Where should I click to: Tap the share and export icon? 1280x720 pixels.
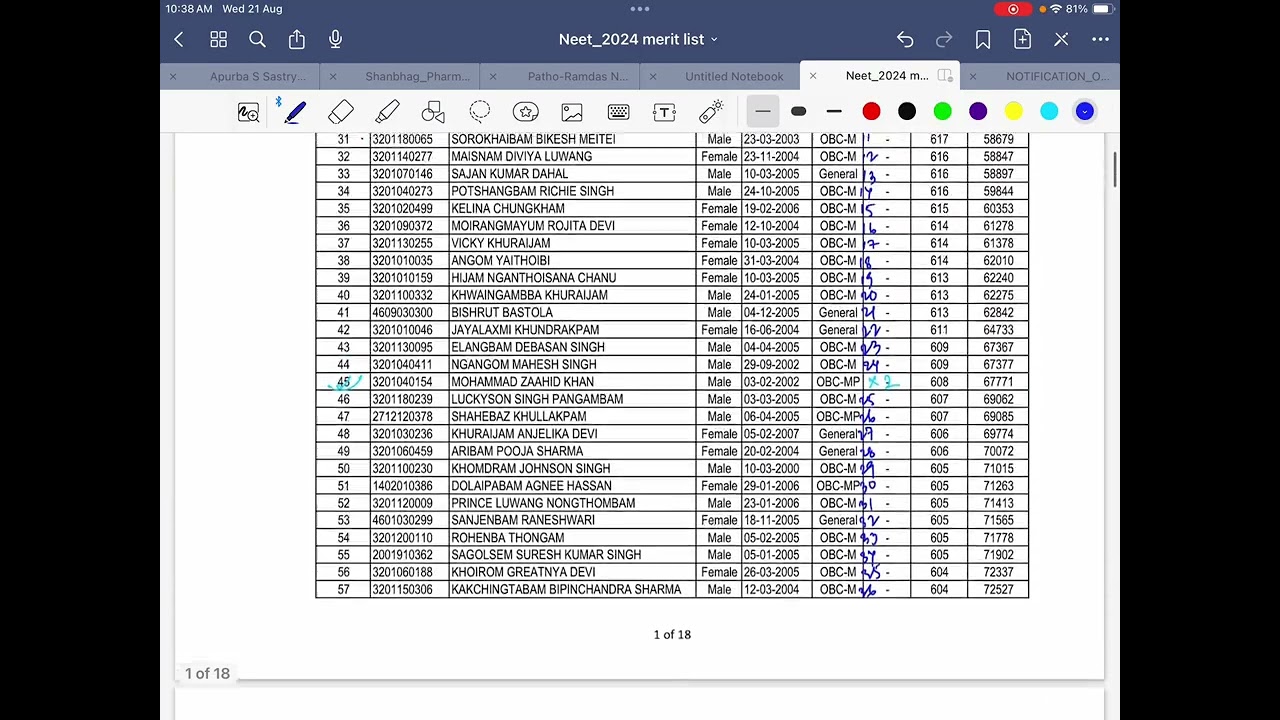(297, 39)
